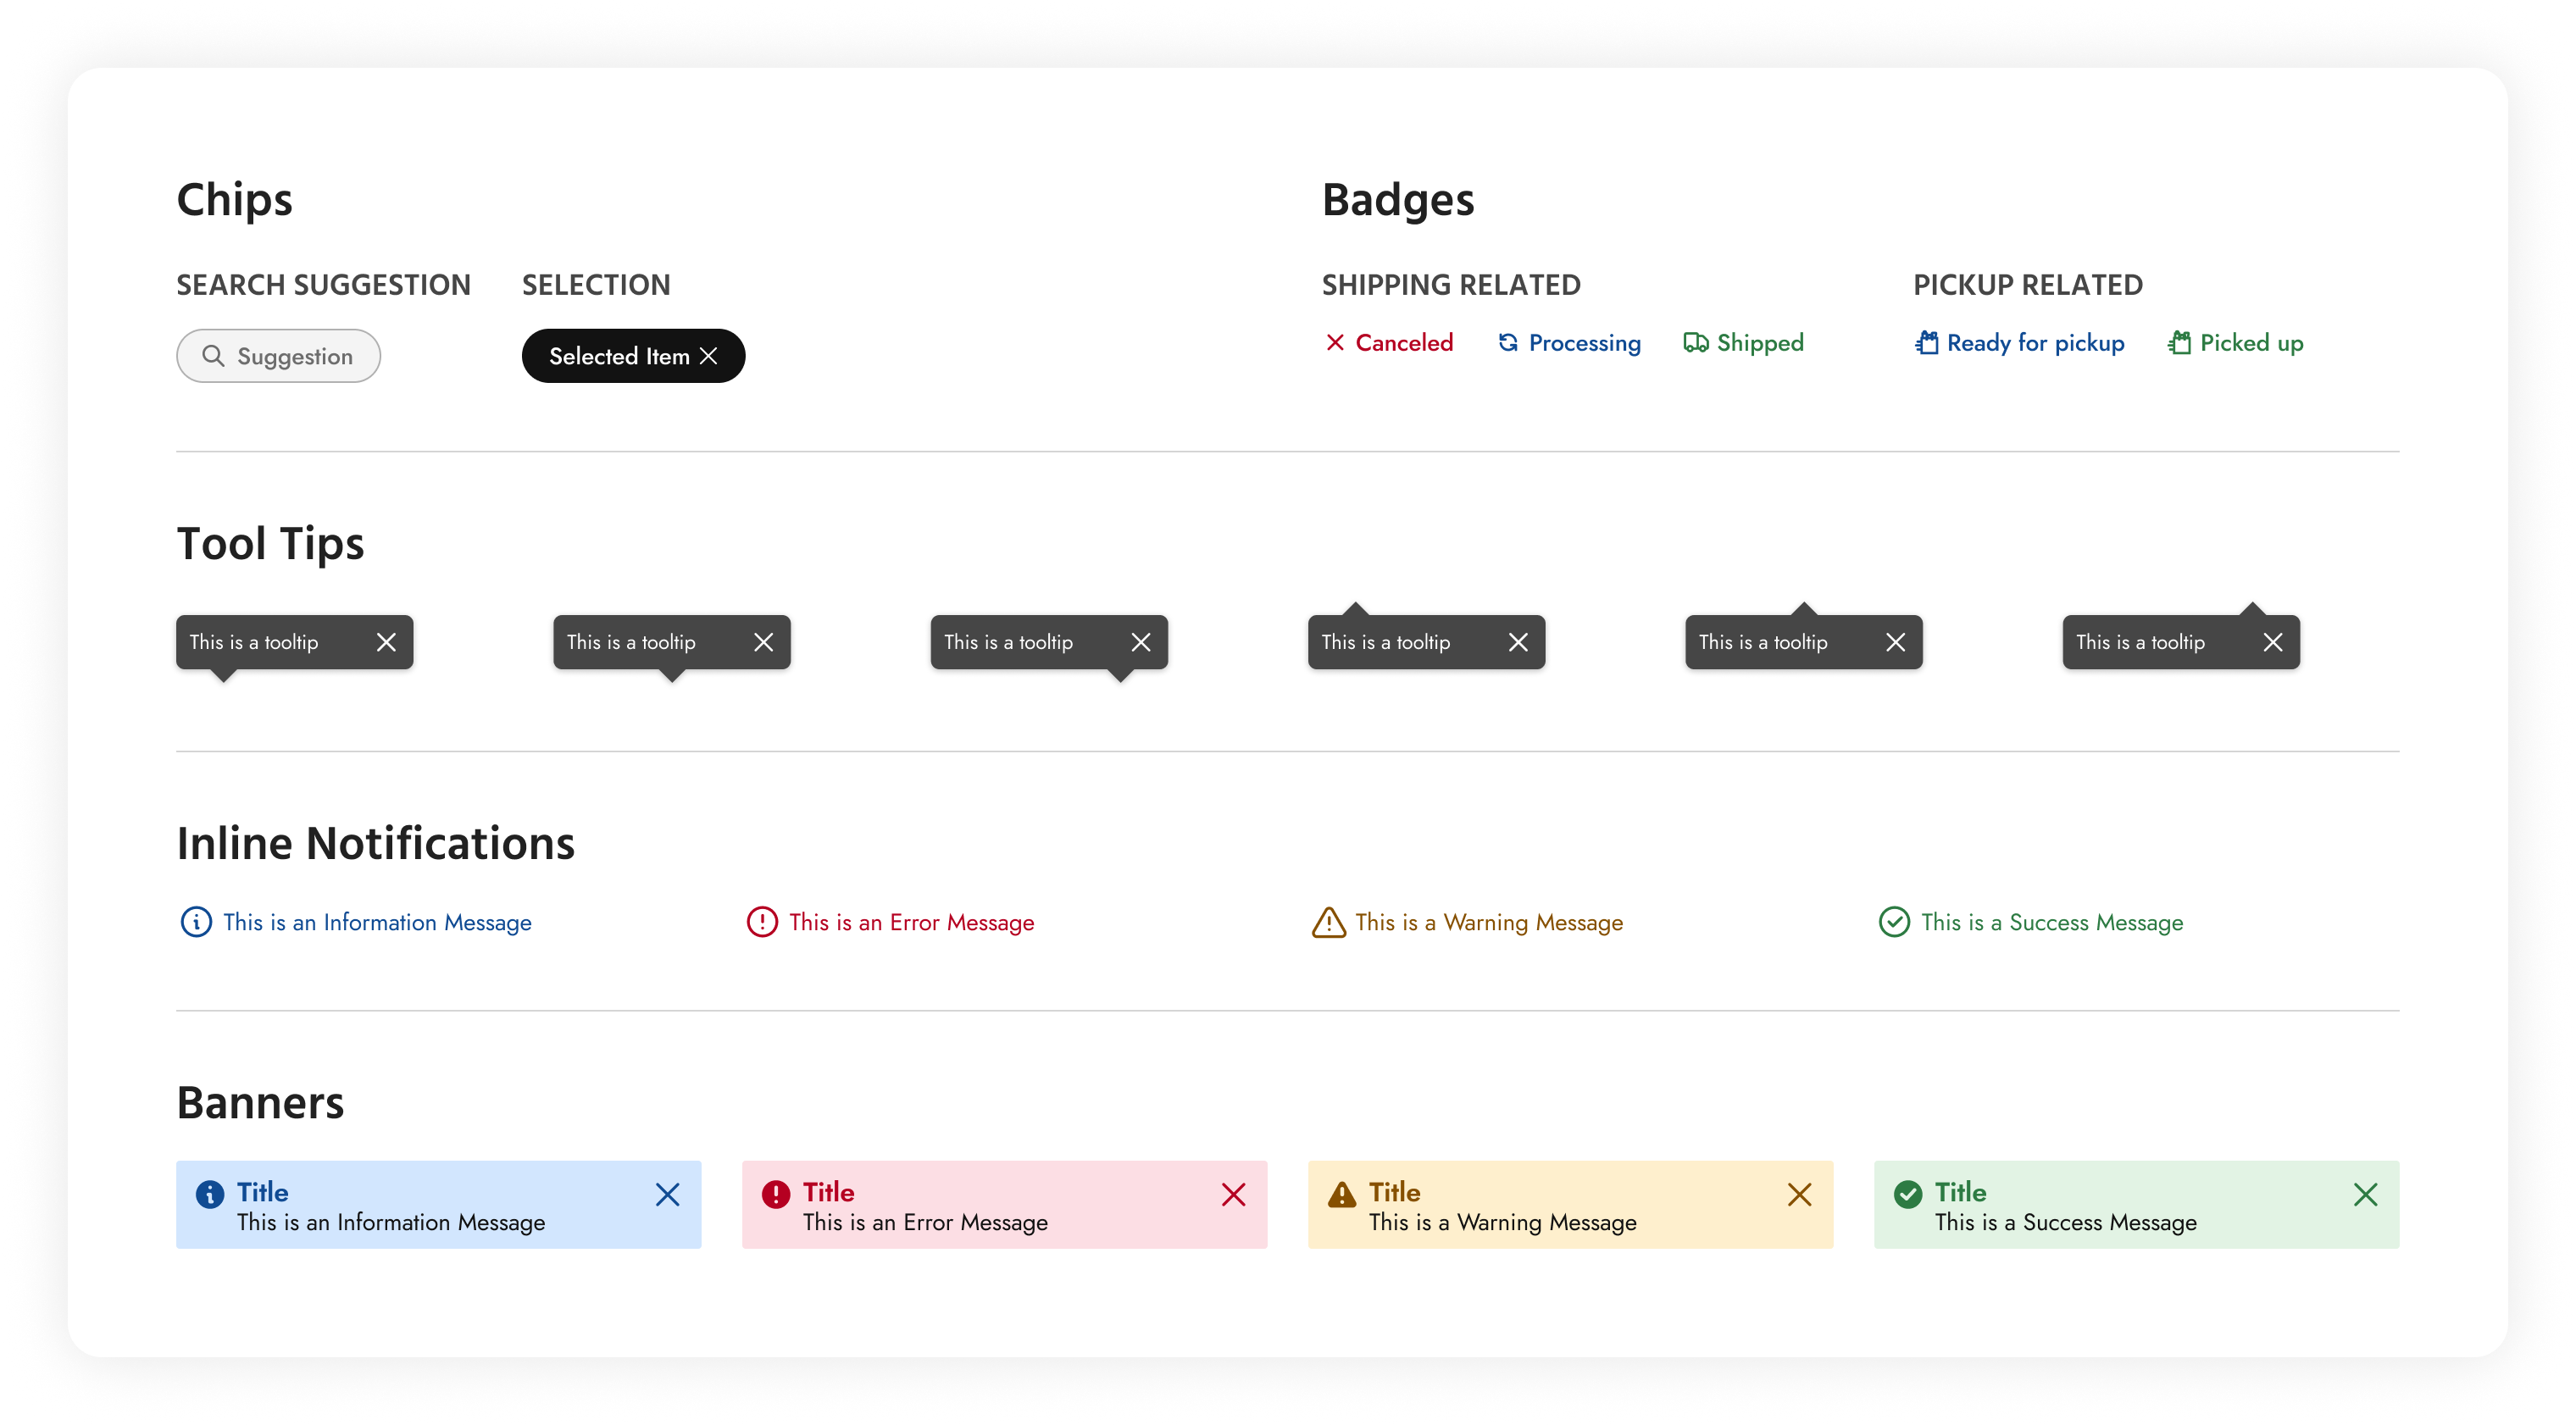Click the error exclamation icon in the Error Message
Image resolution: width=2576 pixels, height=1425 pixels.
click(x=762, y=921)
